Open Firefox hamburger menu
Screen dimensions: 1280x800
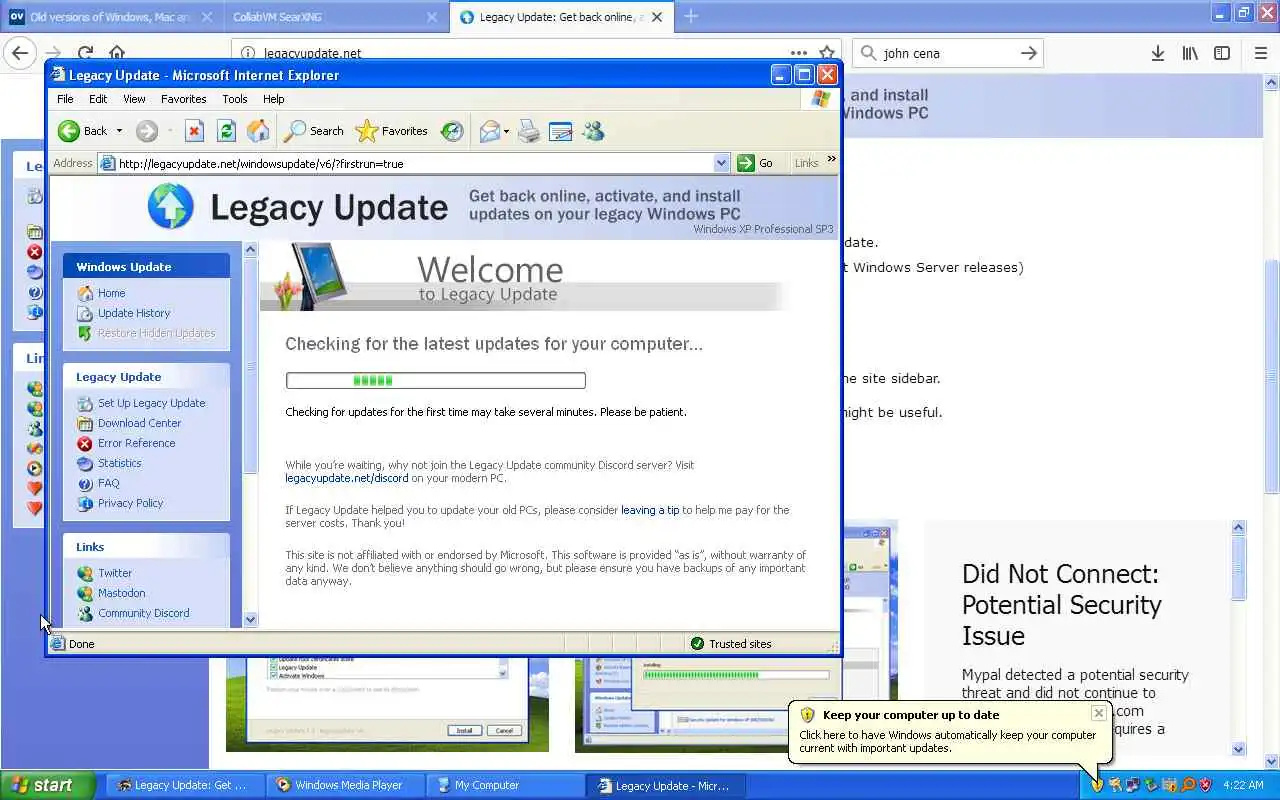click(1260, 53)
